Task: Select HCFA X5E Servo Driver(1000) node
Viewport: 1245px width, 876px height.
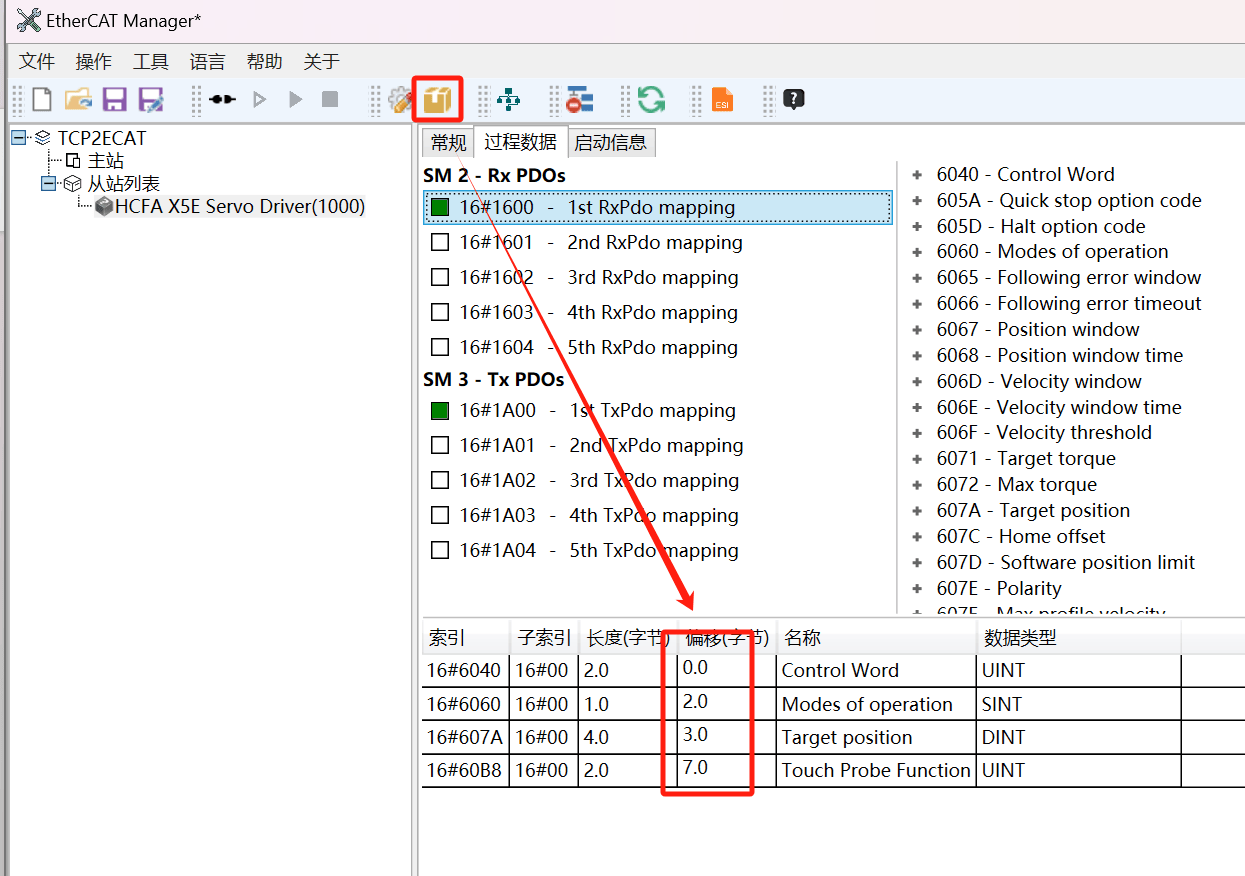Action: (x=240, y=206)
